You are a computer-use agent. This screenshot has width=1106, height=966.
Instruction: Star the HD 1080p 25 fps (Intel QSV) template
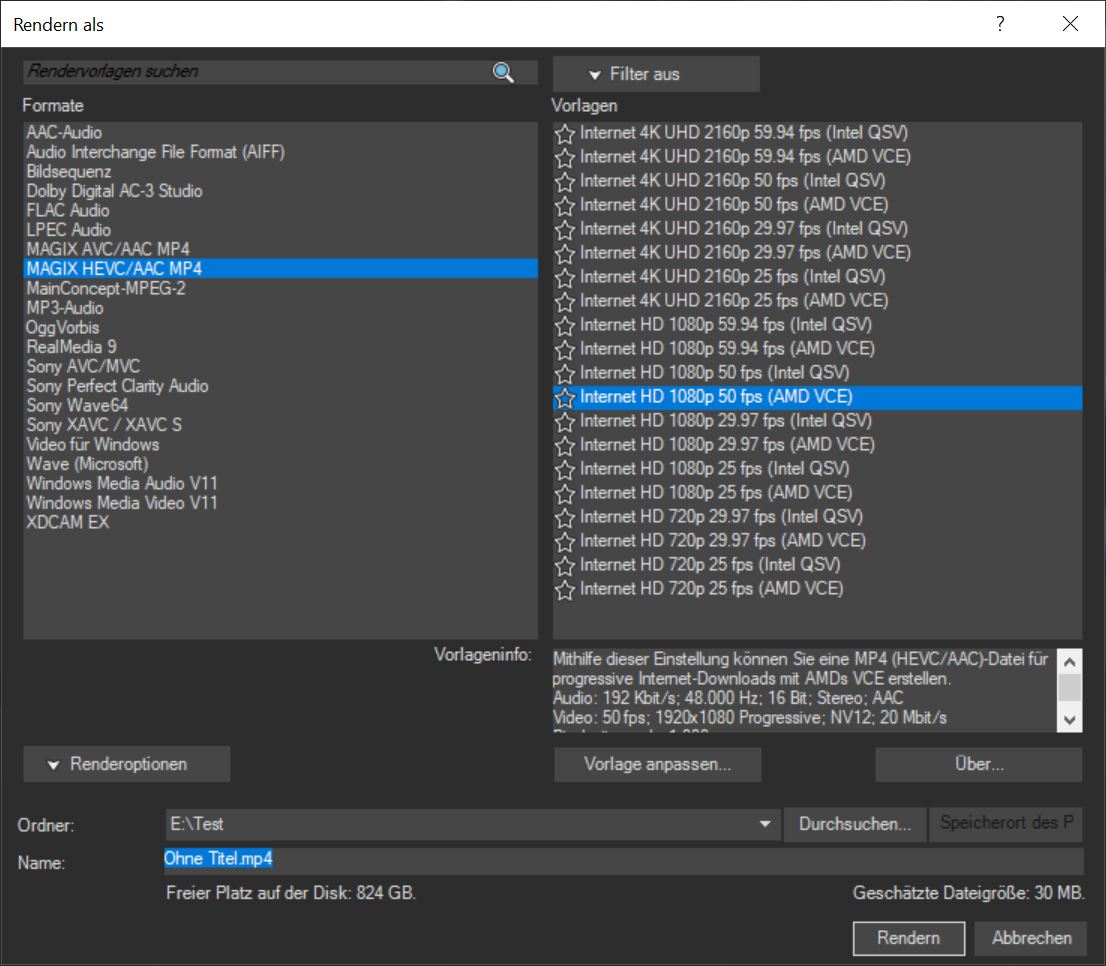pyautogui.click(x=564, y=470)
